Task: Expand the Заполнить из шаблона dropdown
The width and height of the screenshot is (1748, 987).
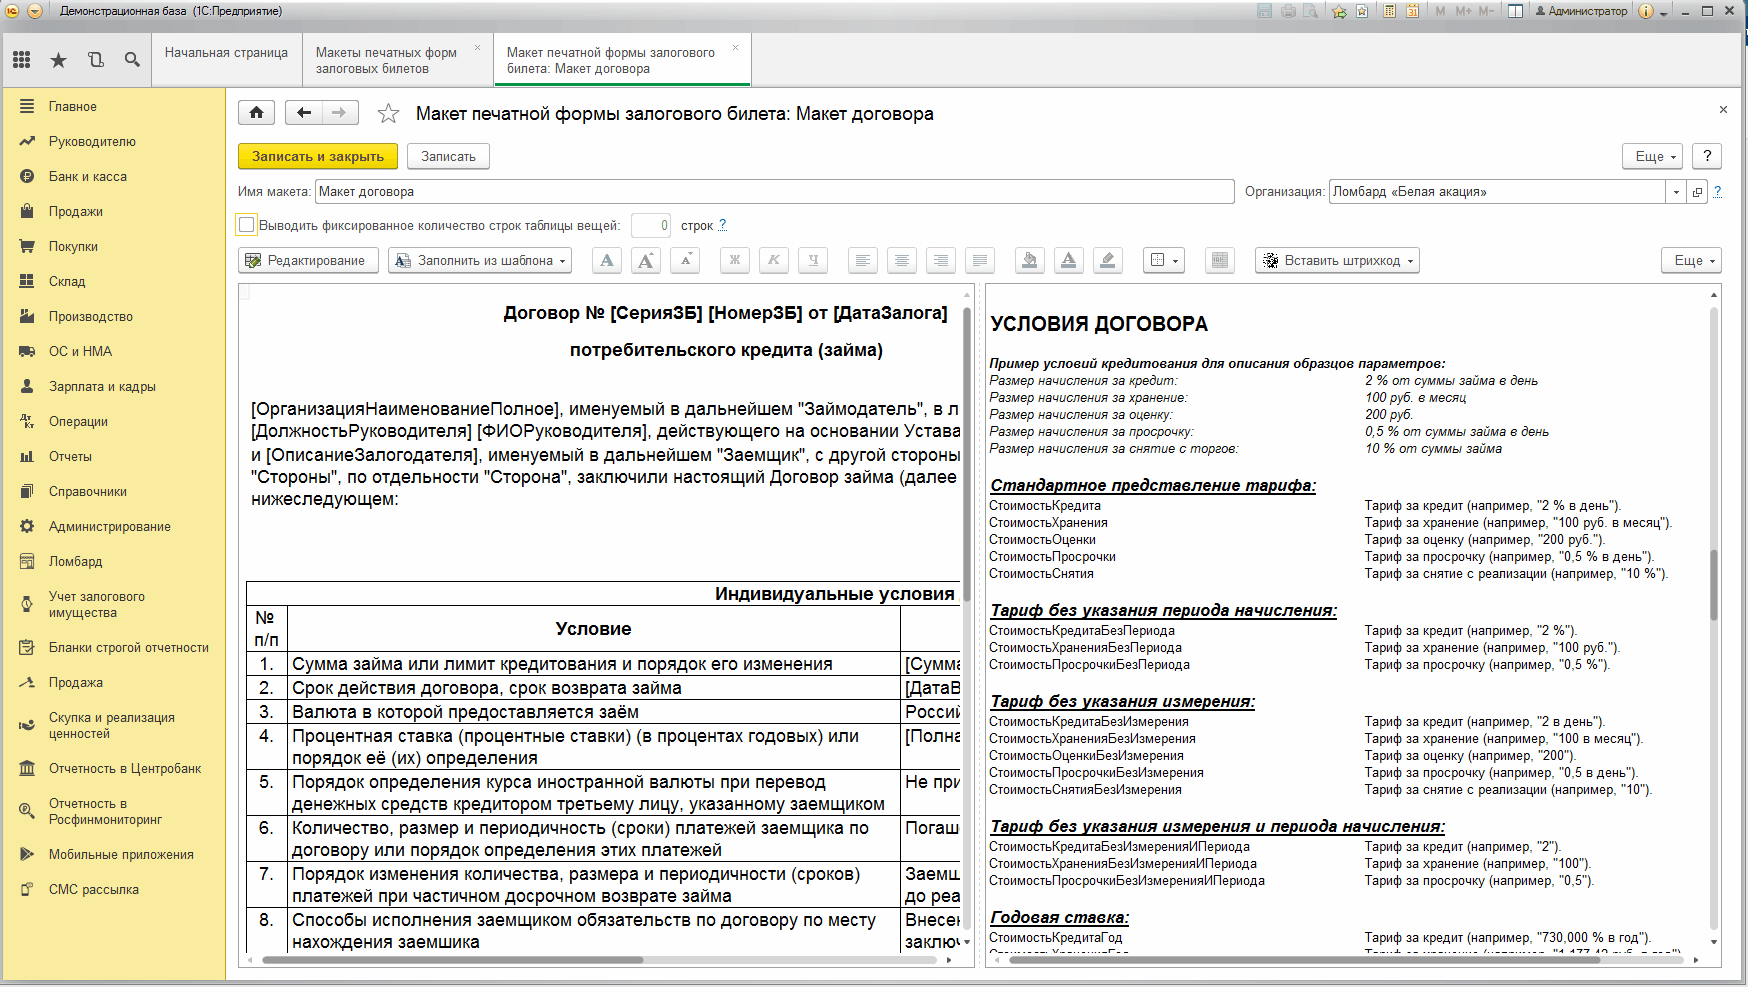Action: tap(480, 260)
